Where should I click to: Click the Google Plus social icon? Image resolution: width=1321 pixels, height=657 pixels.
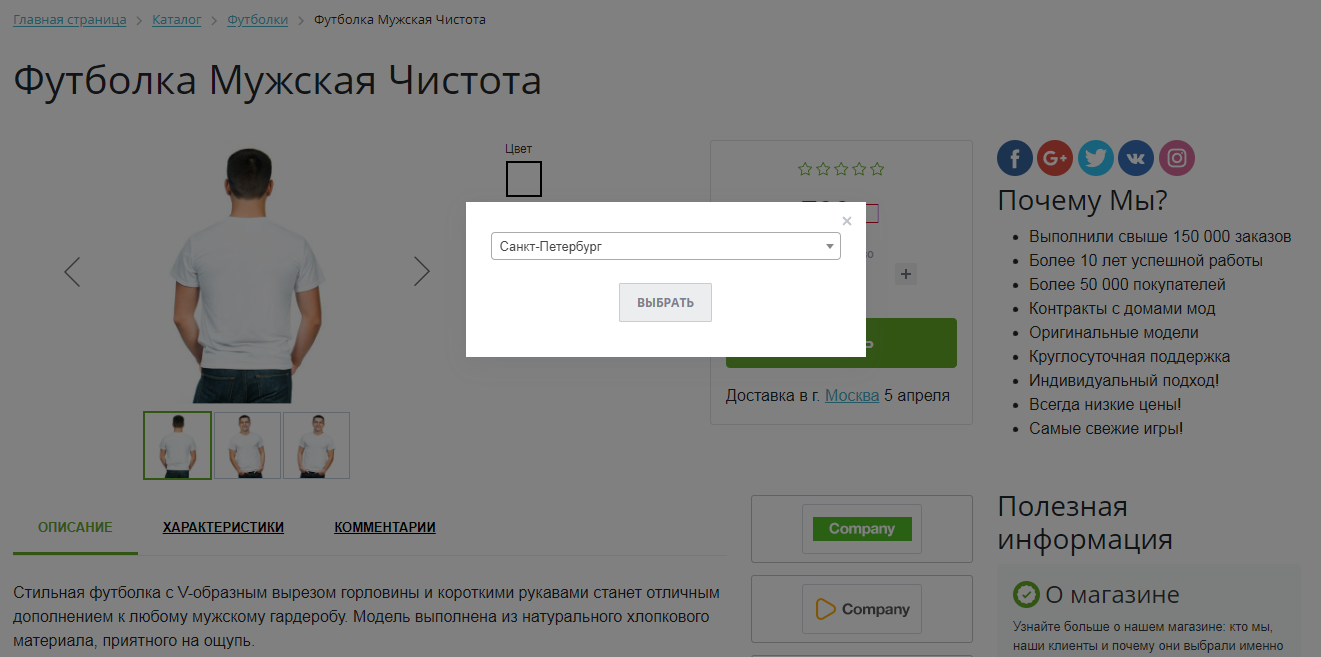click(1055, 158)
